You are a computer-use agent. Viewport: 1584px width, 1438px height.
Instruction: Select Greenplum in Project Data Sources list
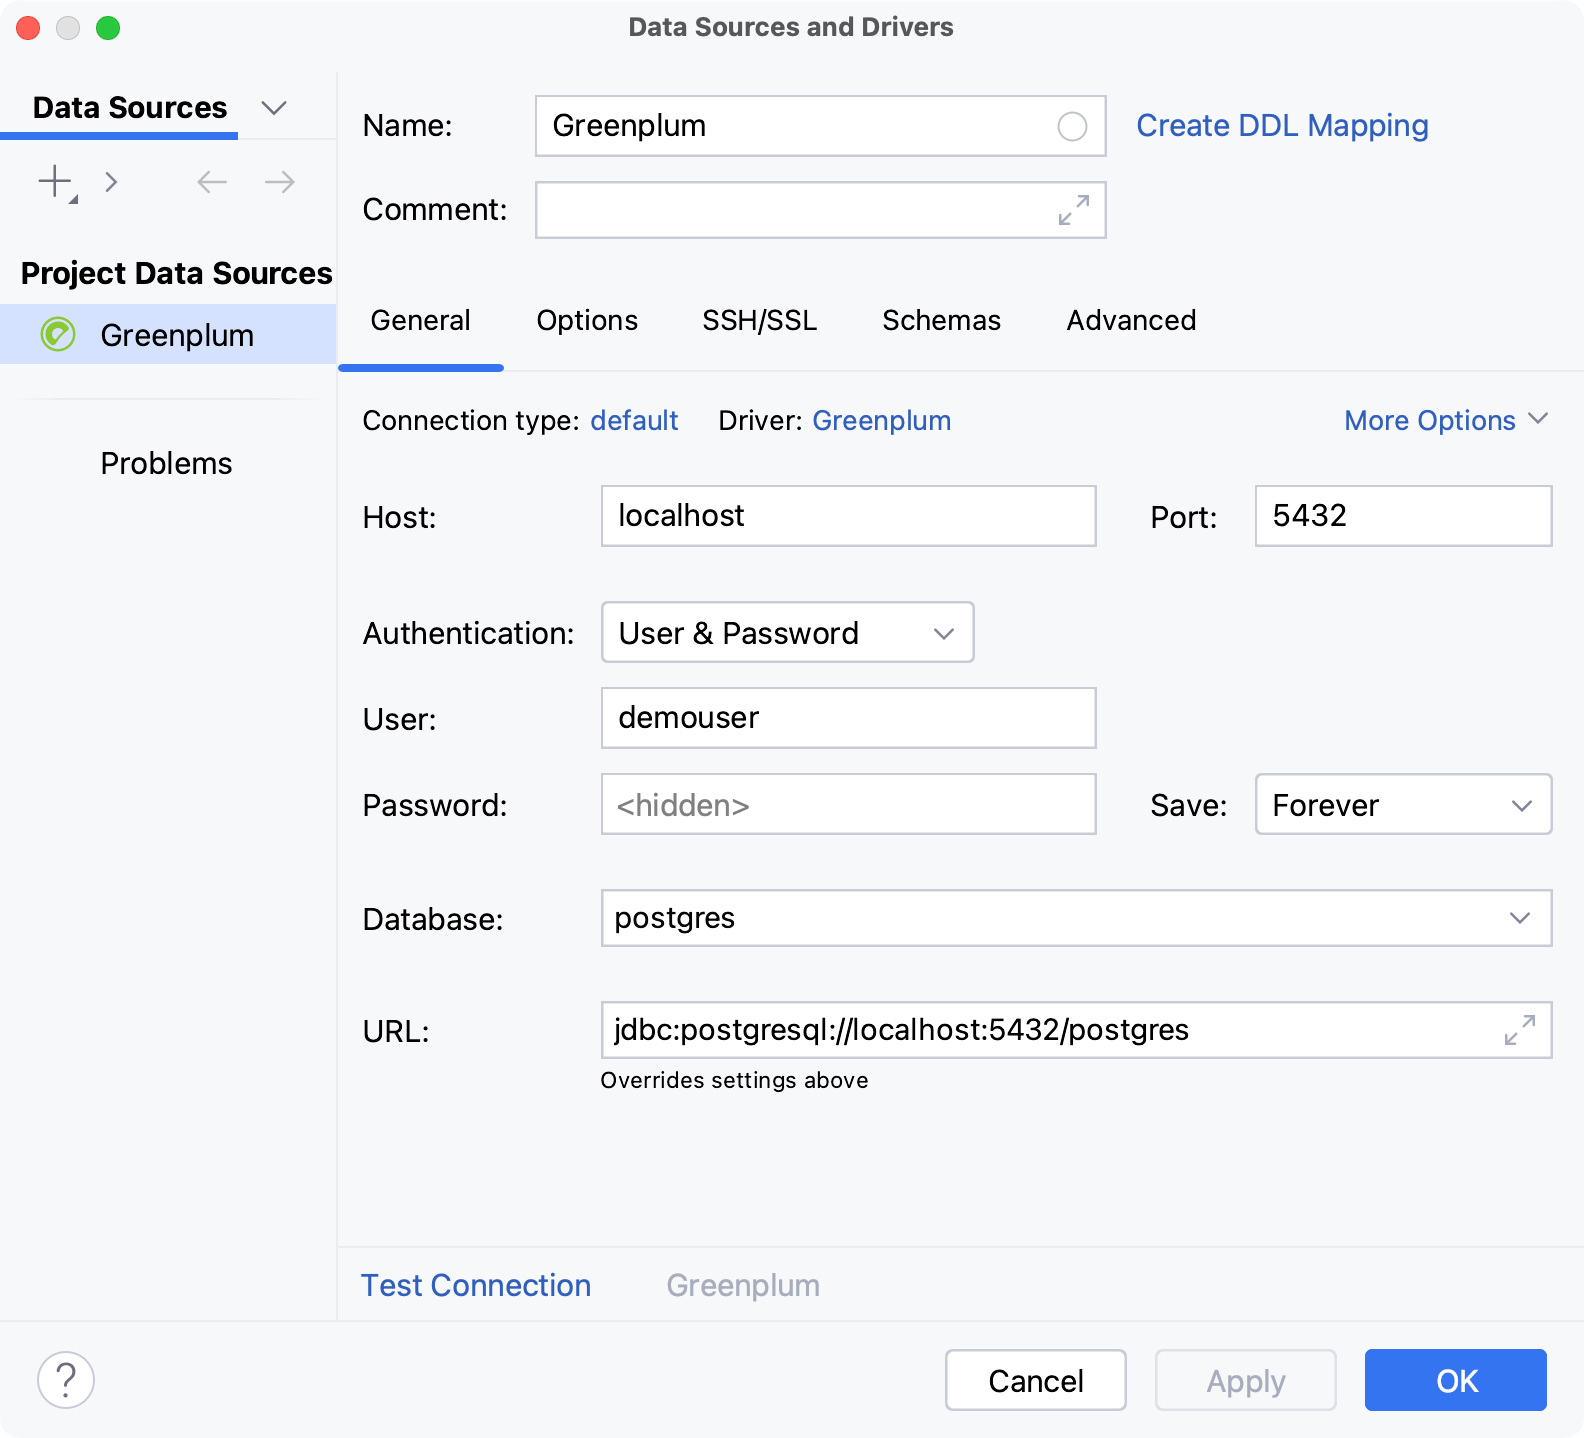pos(176,335)
